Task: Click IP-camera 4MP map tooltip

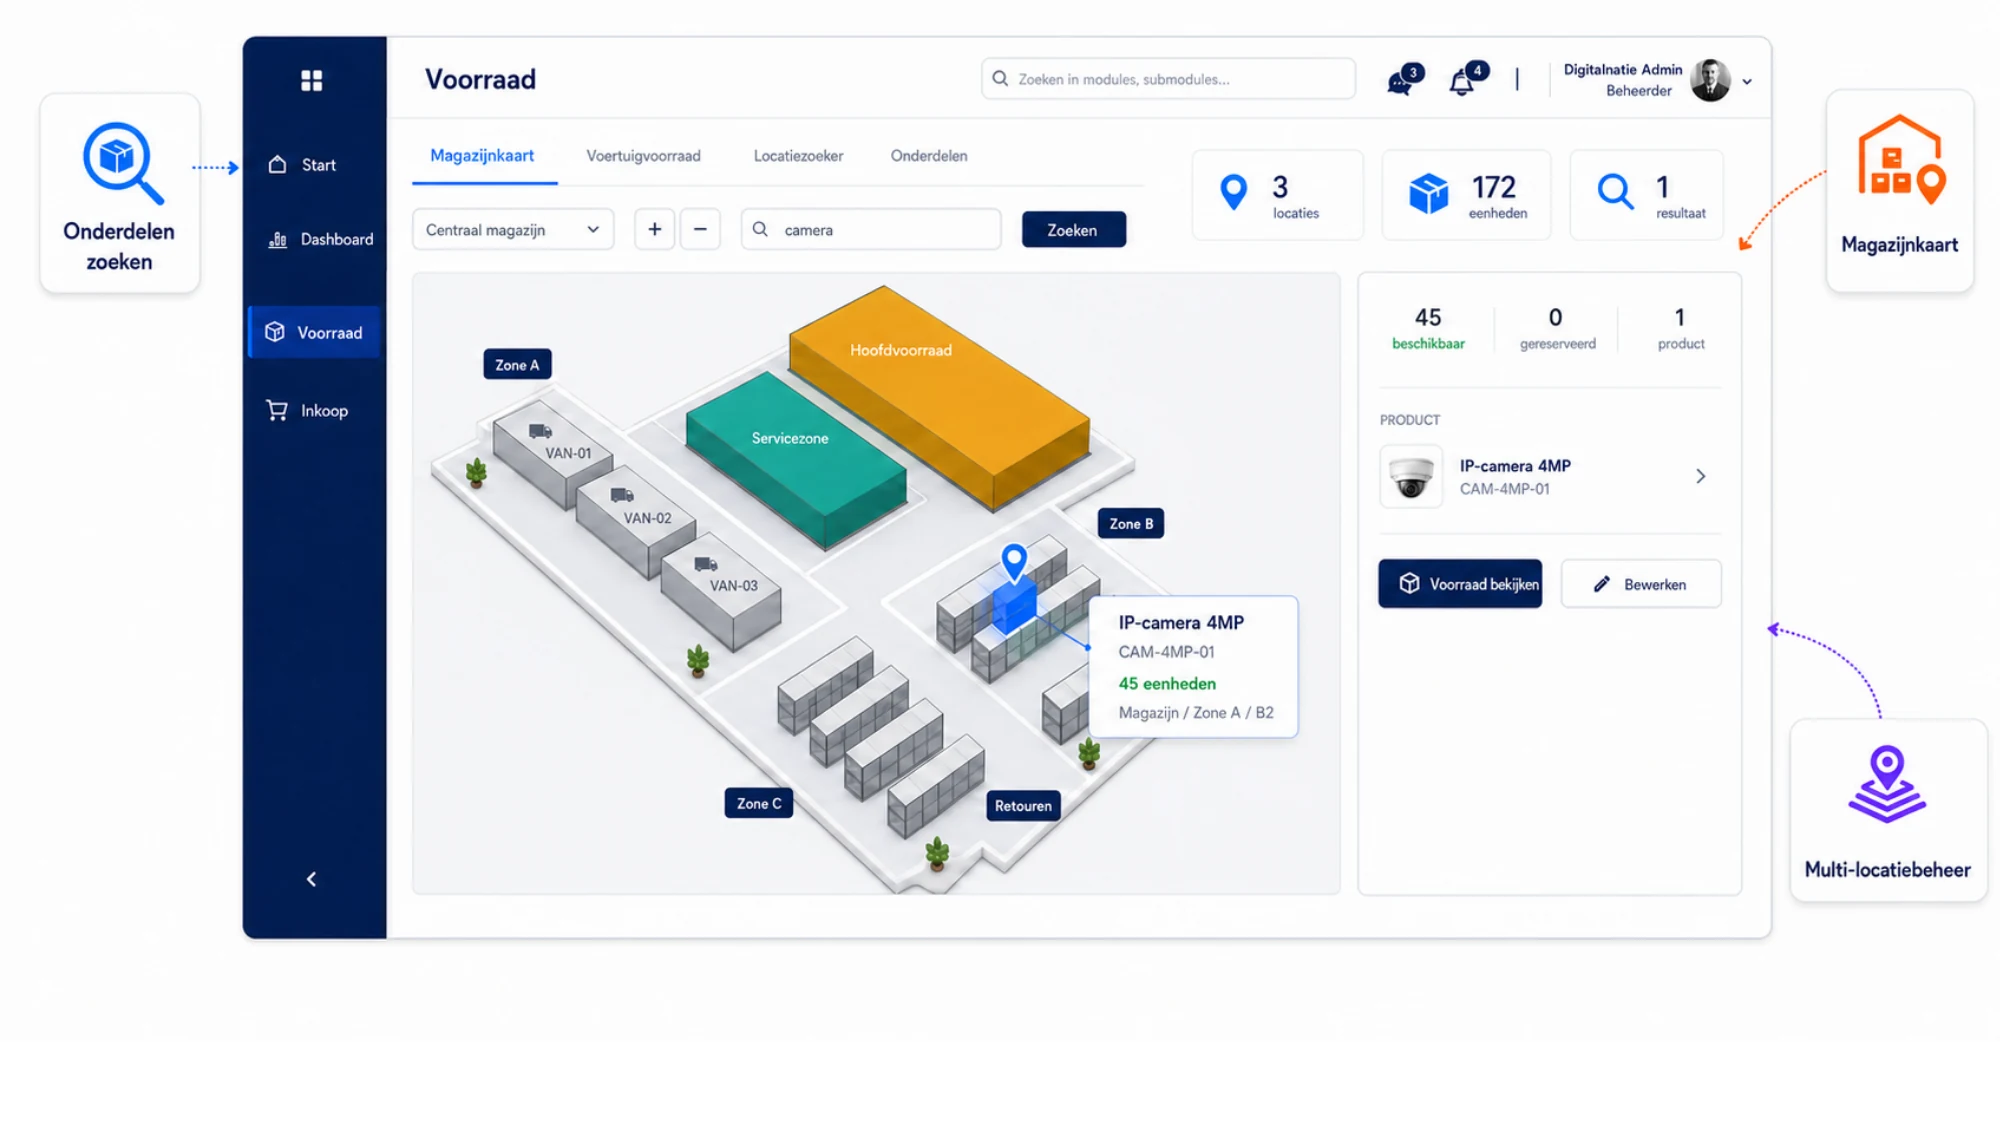Action: click(x=1194, y=667)
